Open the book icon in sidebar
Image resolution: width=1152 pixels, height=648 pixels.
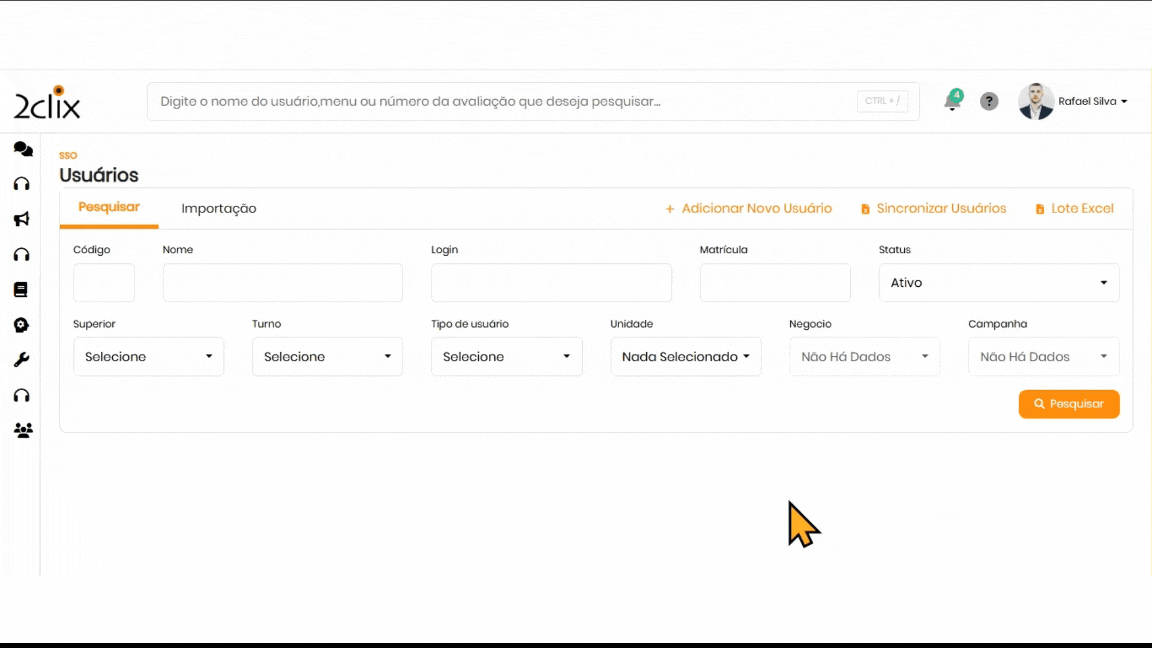pos(21,290)
